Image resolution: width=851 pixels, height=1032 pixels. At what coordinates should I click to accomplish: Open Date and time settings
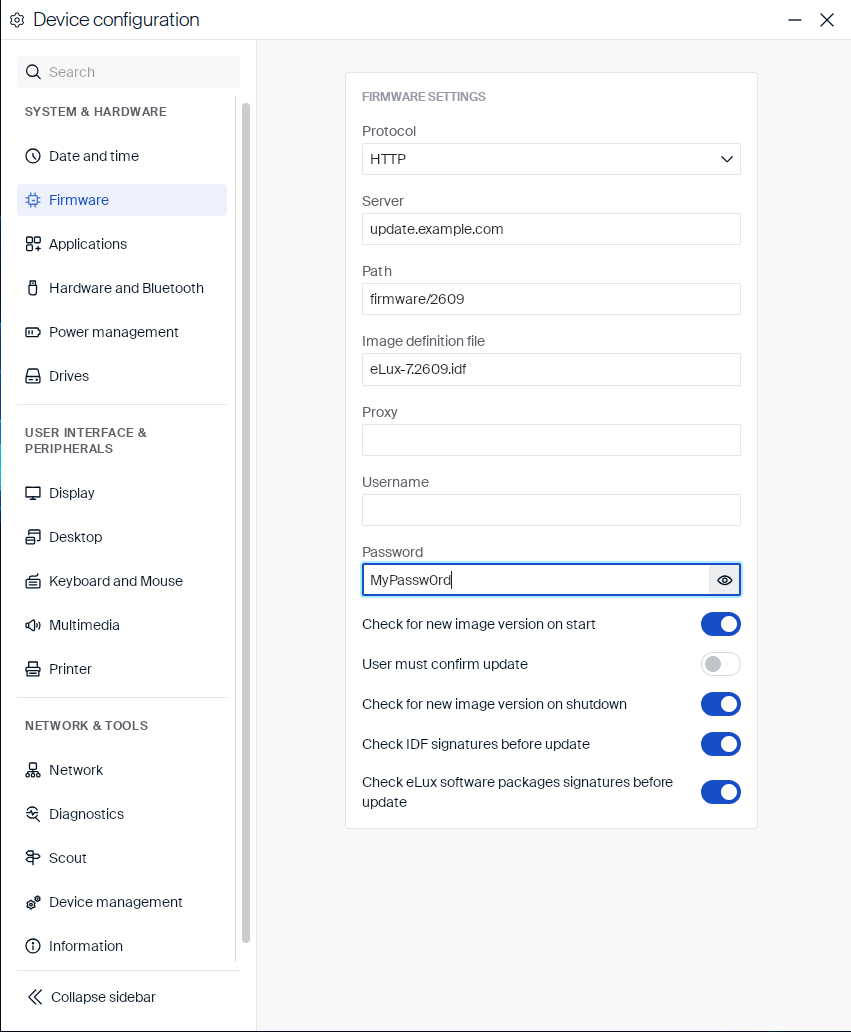(x=122, y=156)
